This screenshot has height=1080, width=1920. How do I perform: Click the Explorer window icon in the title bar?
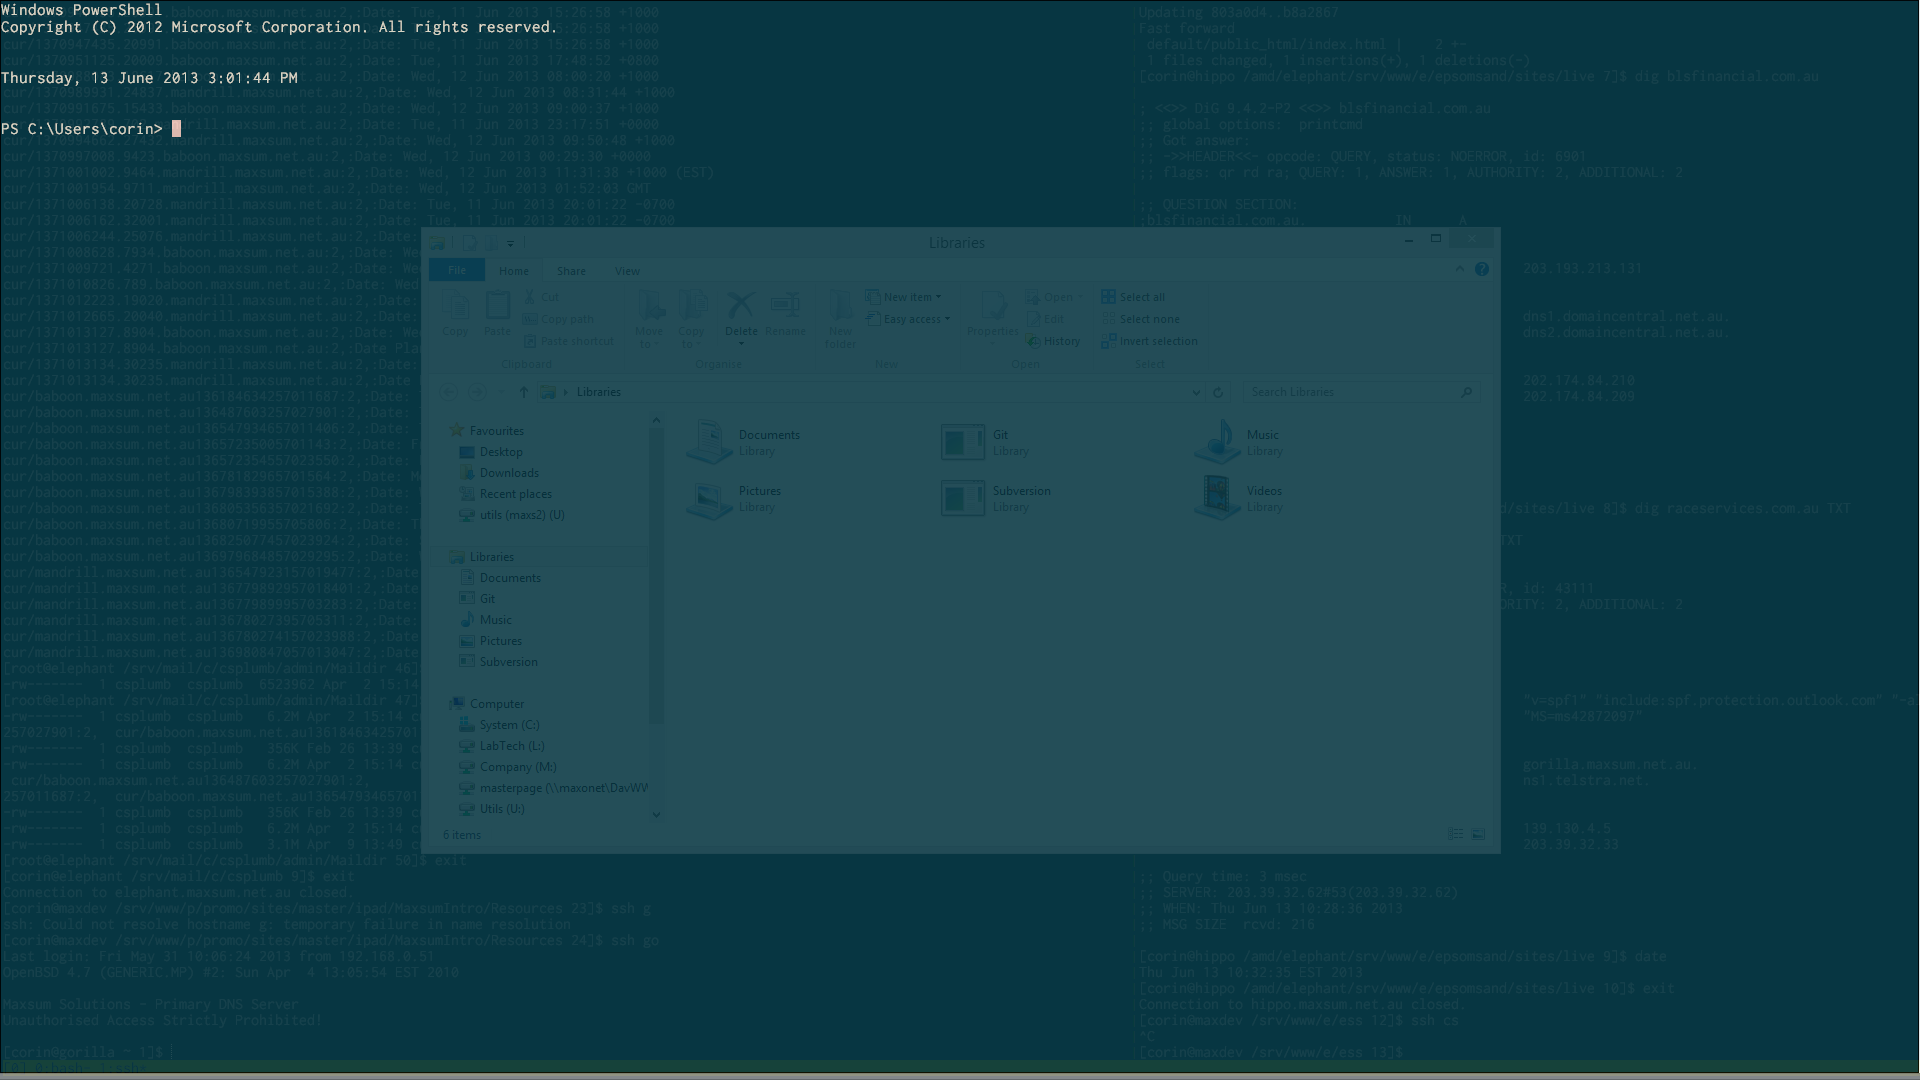coord(438,242)
